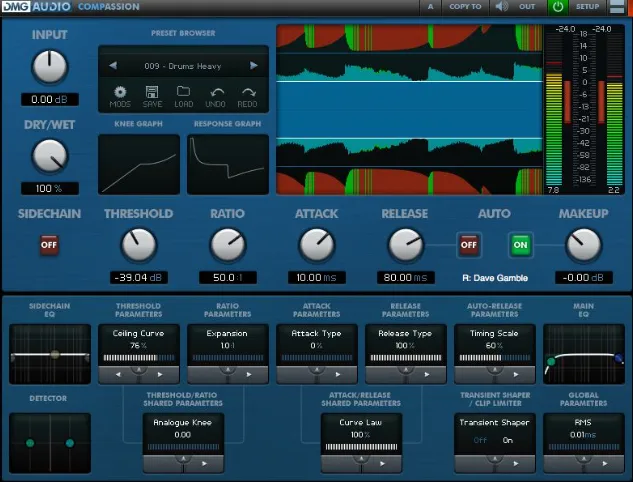Click the attack 10.00 ms value field
Viewport: 633px width, 482px height.
point(316,278)
